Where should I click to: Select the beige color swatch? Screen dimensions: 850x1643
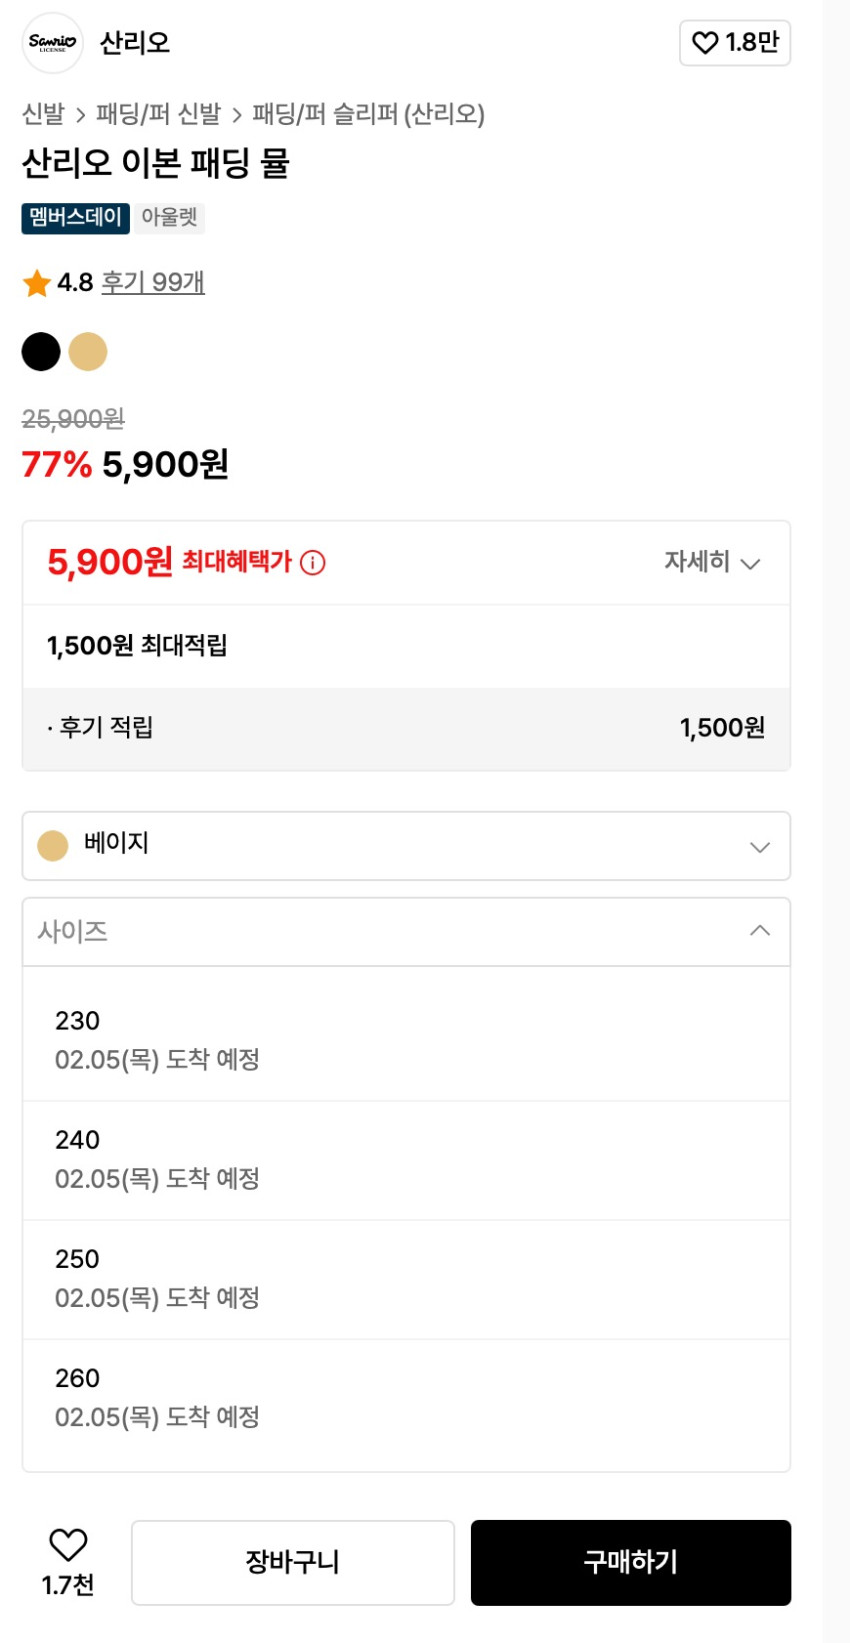pyautogui.click(x=88, y=352)
